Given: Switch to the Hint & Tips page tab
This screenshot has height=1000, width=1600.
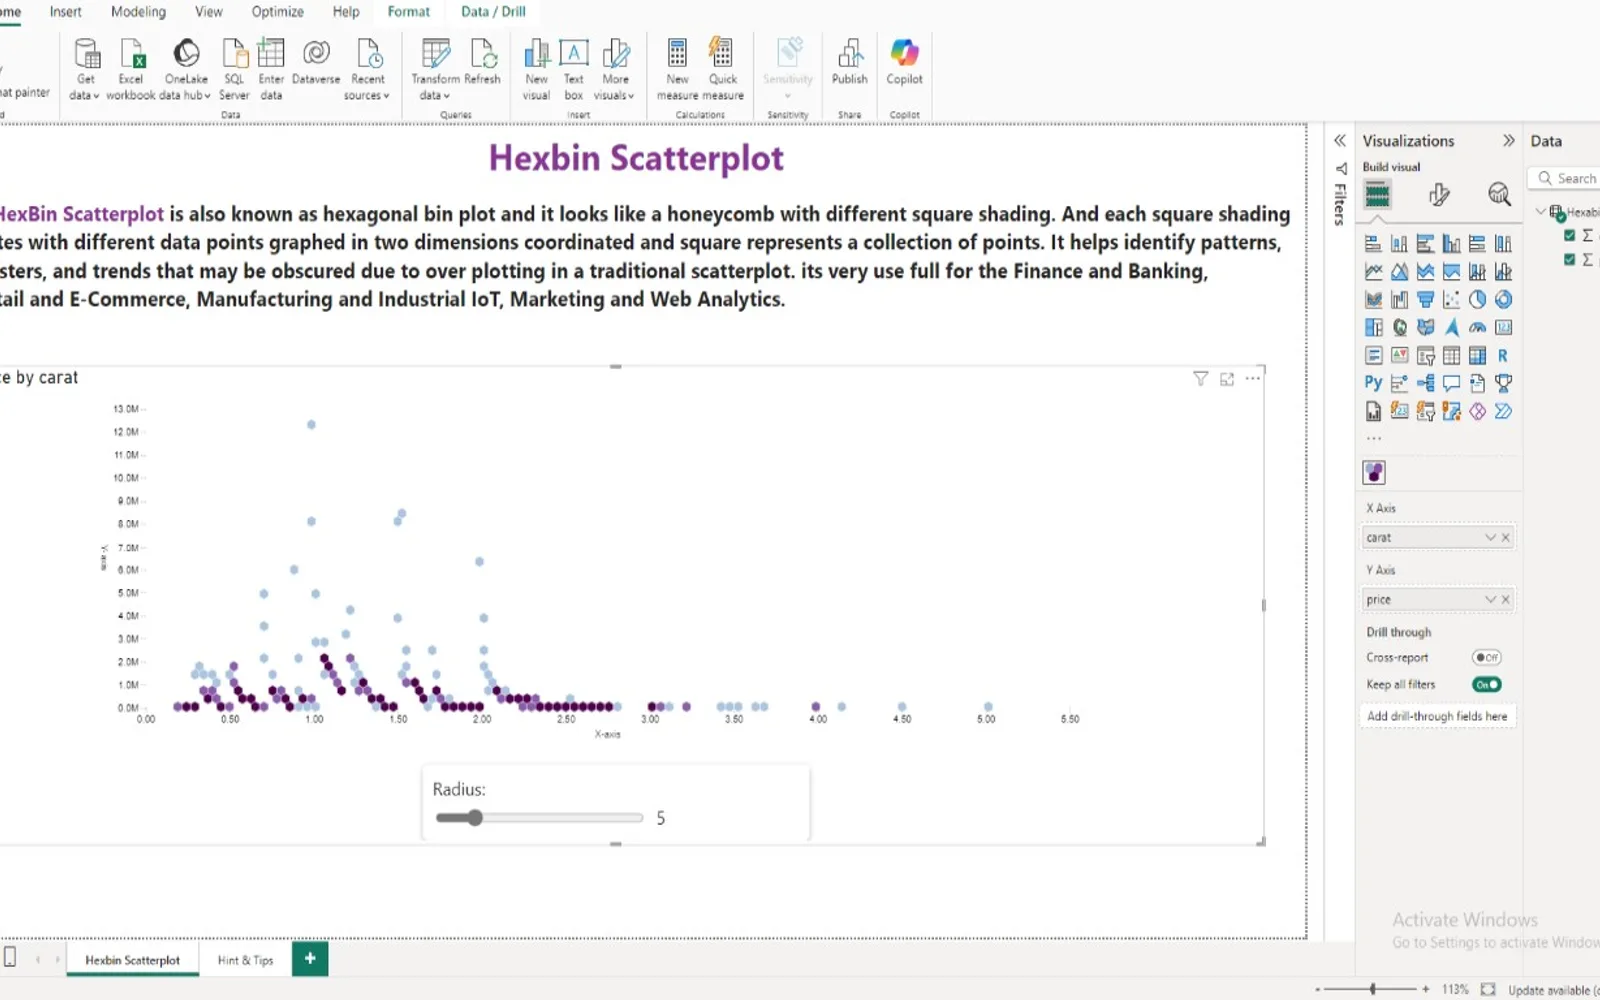Looking at the screenshot, I should point(245,960).
